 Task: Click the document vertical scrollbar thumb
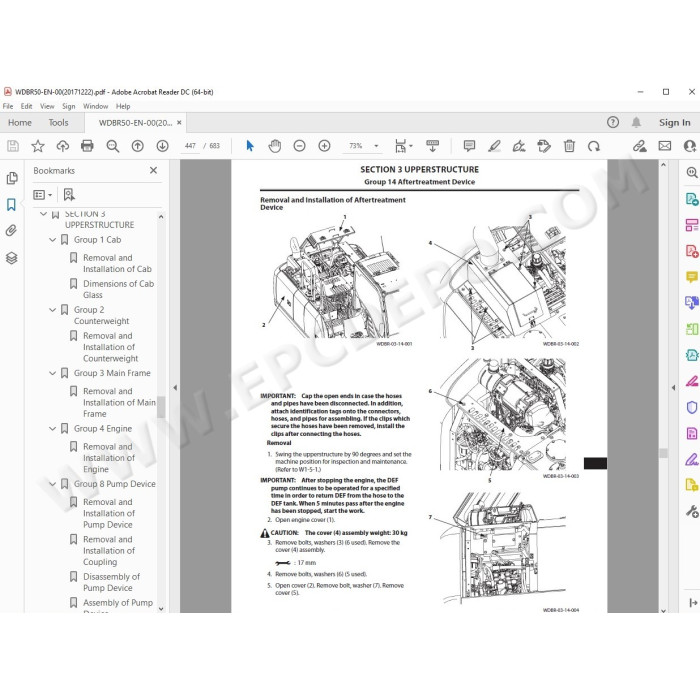pos(663,453)
